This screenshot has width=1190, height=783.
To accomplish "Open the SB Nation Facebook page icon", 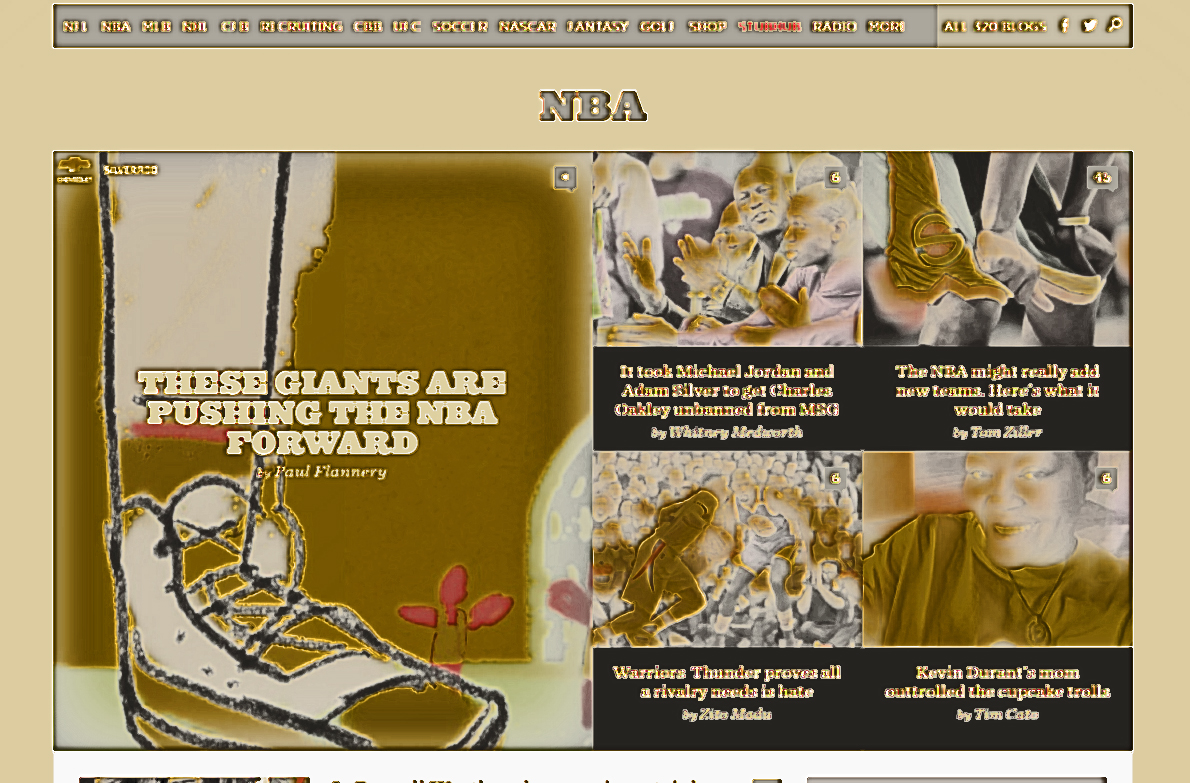I will [1064, 26].
